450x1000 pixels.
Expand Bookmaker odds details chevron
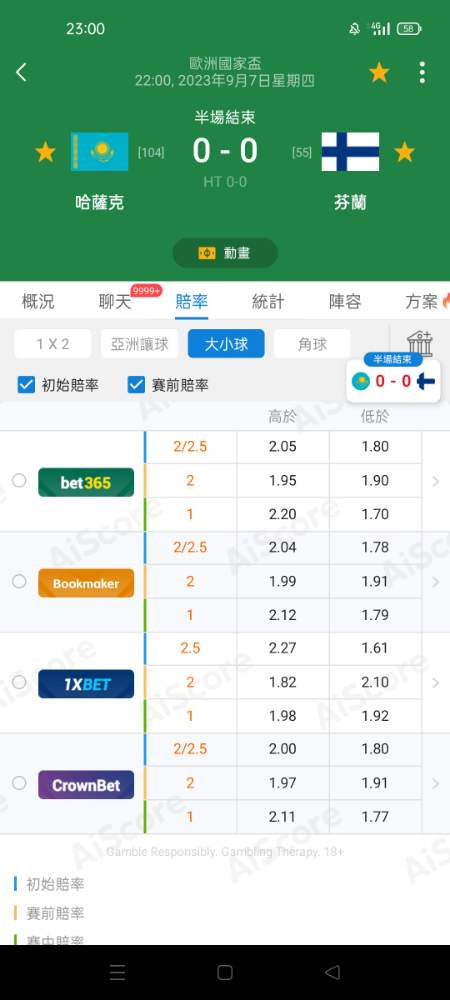(x=436, y=582)
